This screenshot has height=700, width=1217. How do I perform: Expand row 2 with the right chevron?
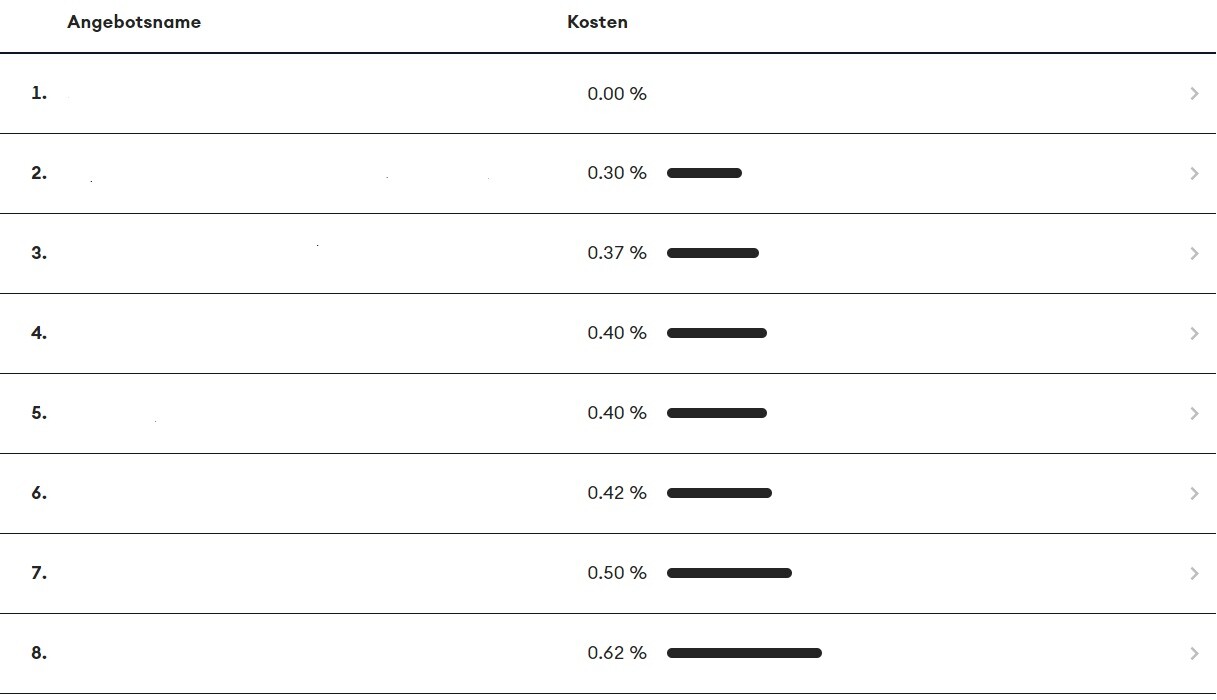1194,173
